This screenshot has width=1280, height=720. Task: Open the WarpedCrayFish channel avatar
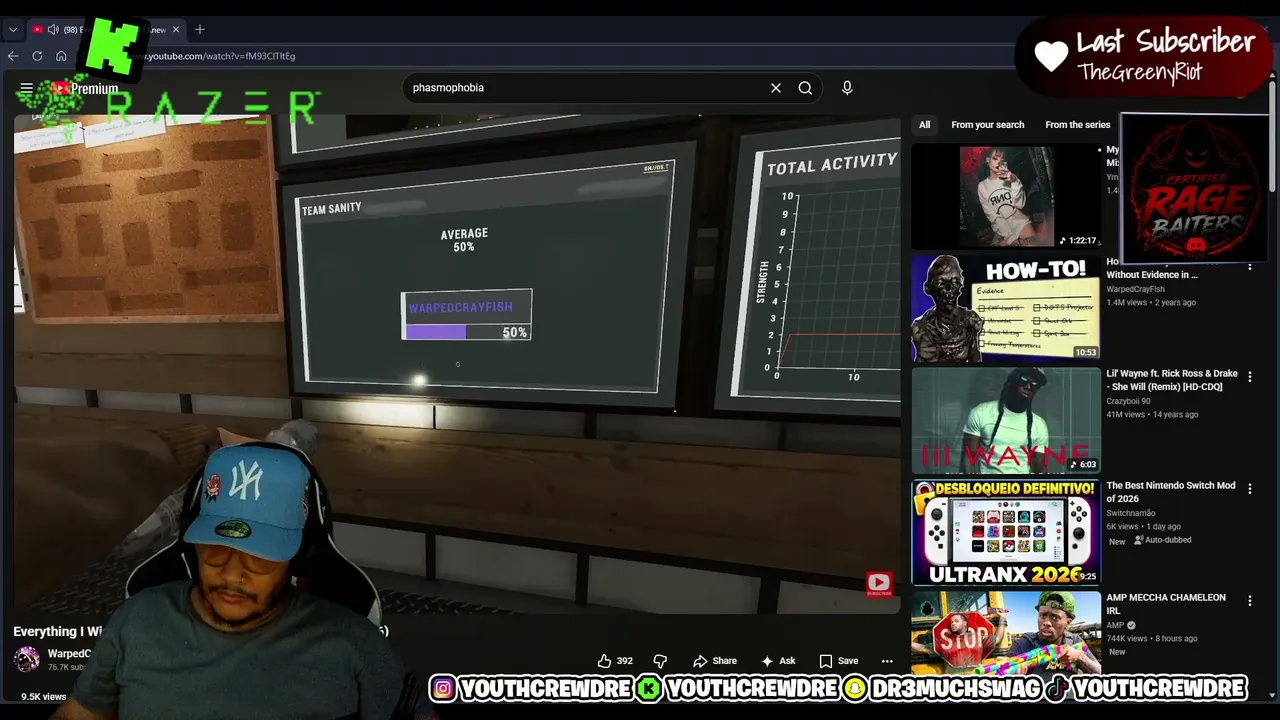point(27,658)
